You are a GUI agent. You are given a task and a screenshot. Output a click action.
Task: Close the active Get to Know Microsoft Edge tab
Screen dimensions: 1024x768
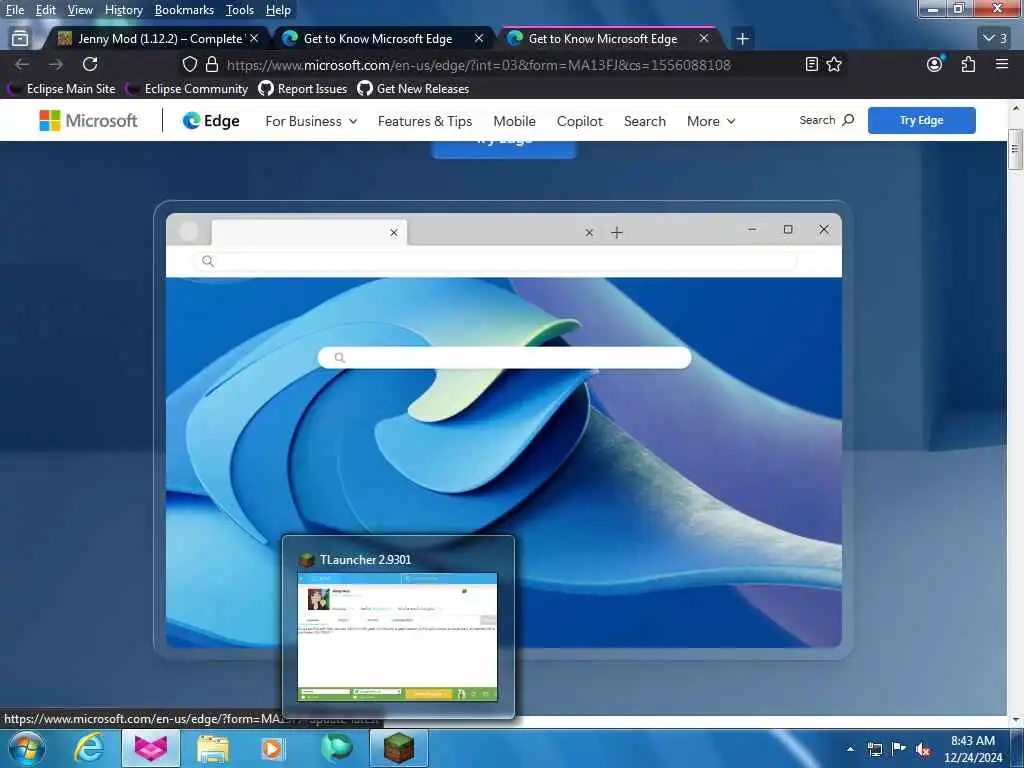pyautogui.click(x=703, y=39)
